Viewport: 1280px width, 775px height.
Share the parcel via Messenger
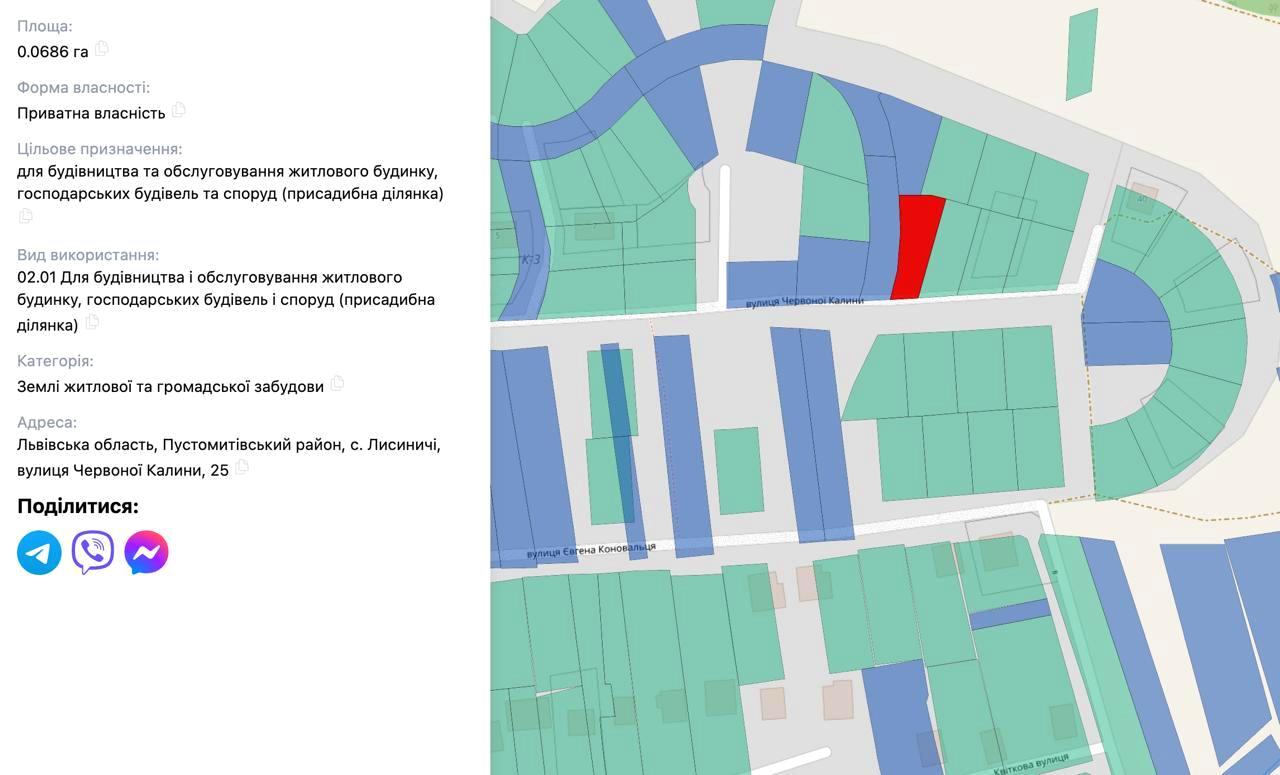click(146, 552)
